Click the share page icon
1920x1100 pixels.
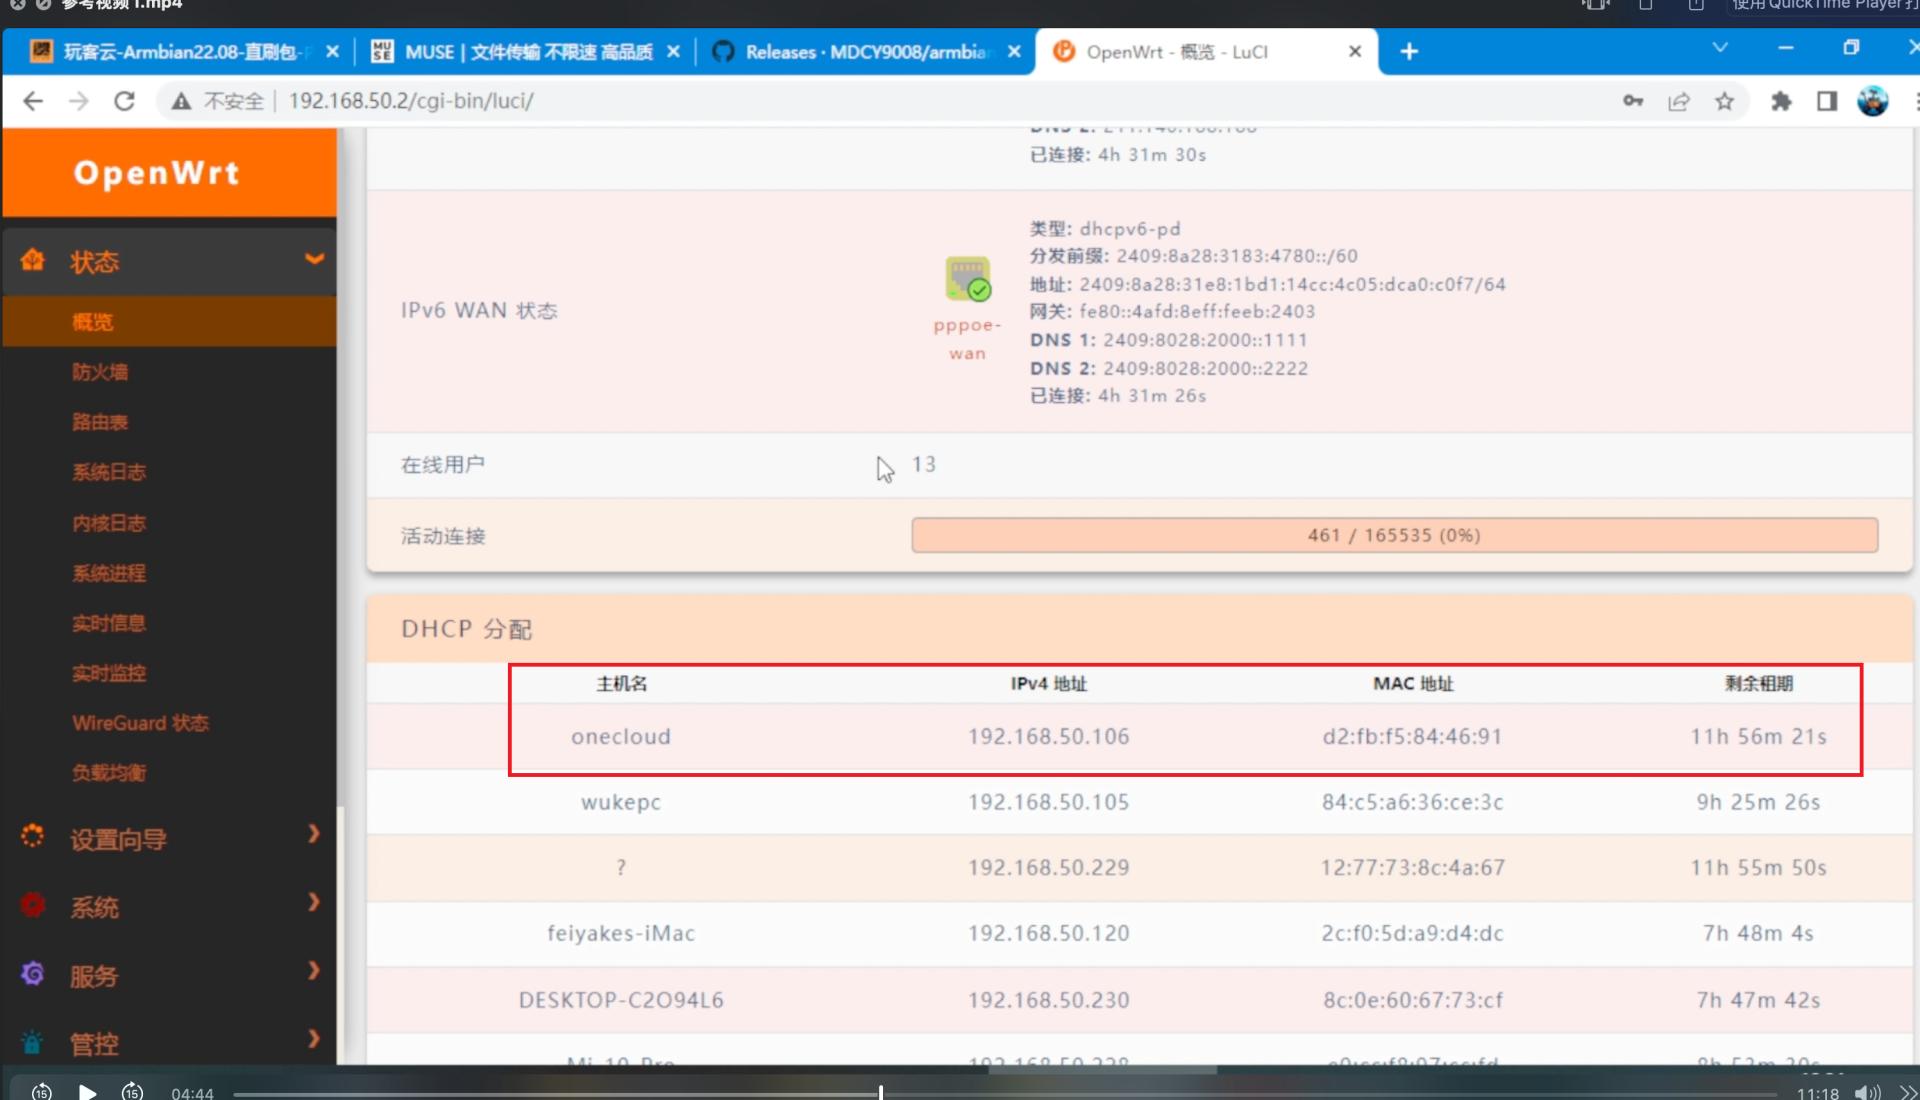click(1679, 101)
